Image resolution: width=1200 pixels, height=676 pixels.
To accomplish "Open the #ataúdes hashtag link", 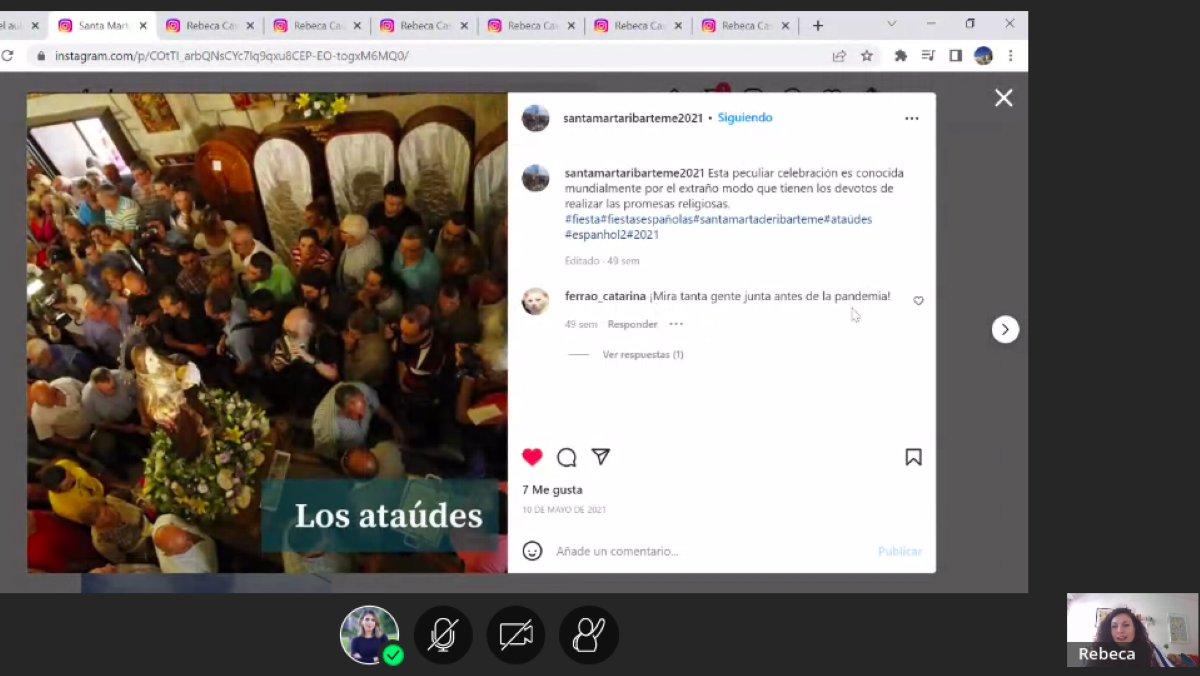I will tap(848, 219).
